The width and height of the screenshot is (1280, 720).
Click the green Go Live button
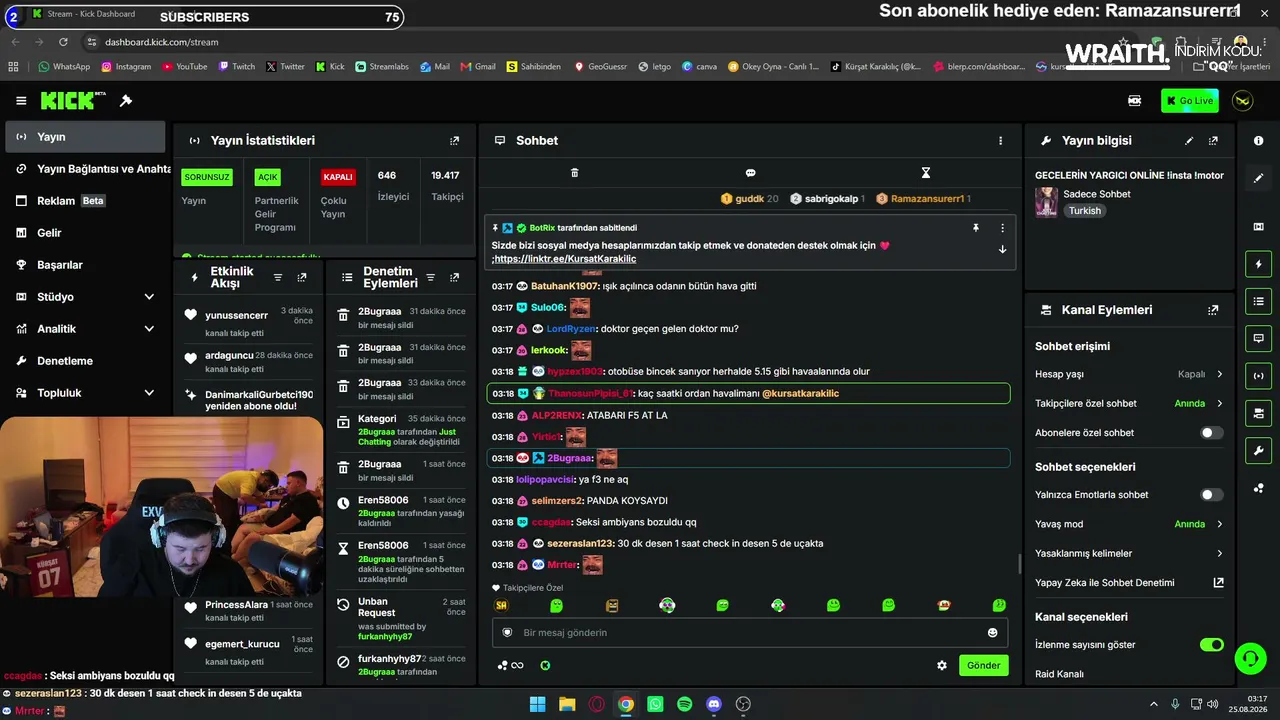1189,101
